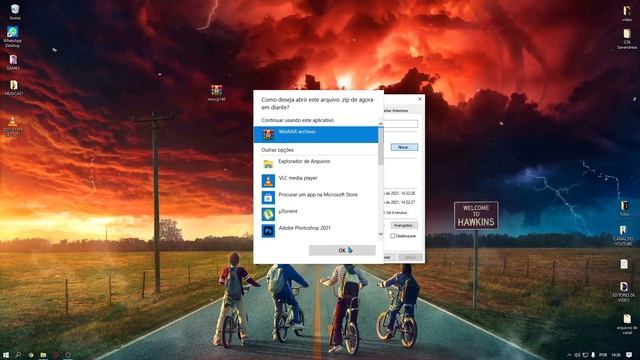
Task: Select the fotos desktop folder
Action: tap(624, 208)
